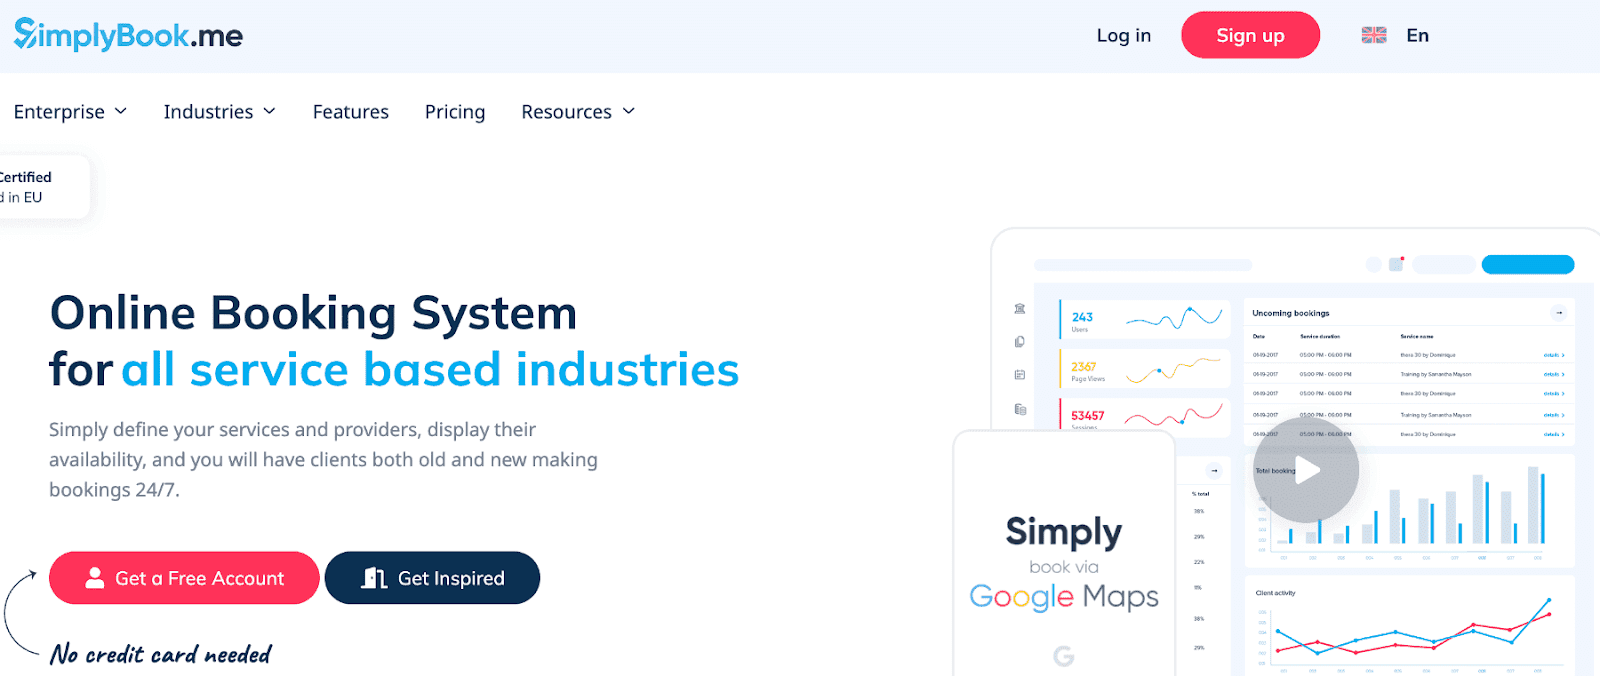Click the chevron next to Enterprise
The width and height of the screenshot is (1600, 676).
(x=121, y=111)
